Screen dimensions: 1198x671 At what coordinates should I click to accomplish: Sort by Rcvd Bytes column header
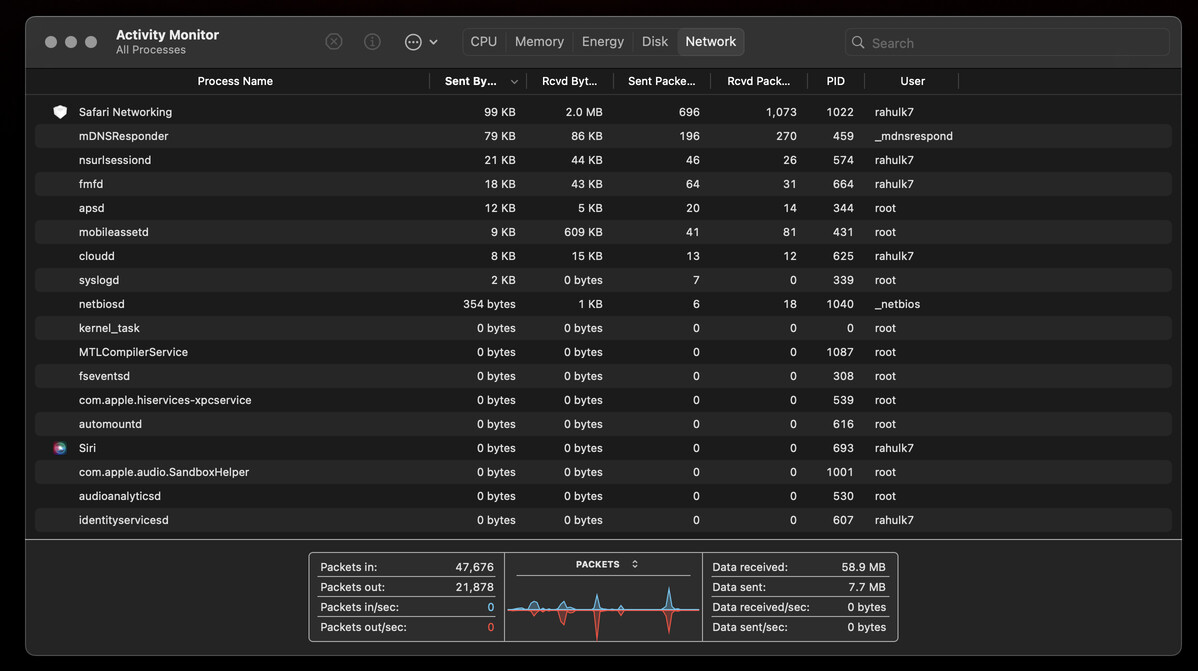[x=569, y=81]
